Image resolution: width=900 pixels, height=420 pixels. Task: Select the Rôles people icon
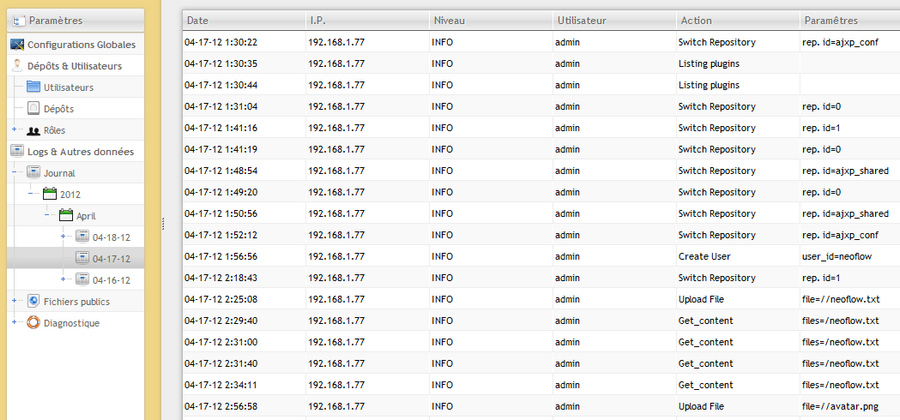coord(33,130)
